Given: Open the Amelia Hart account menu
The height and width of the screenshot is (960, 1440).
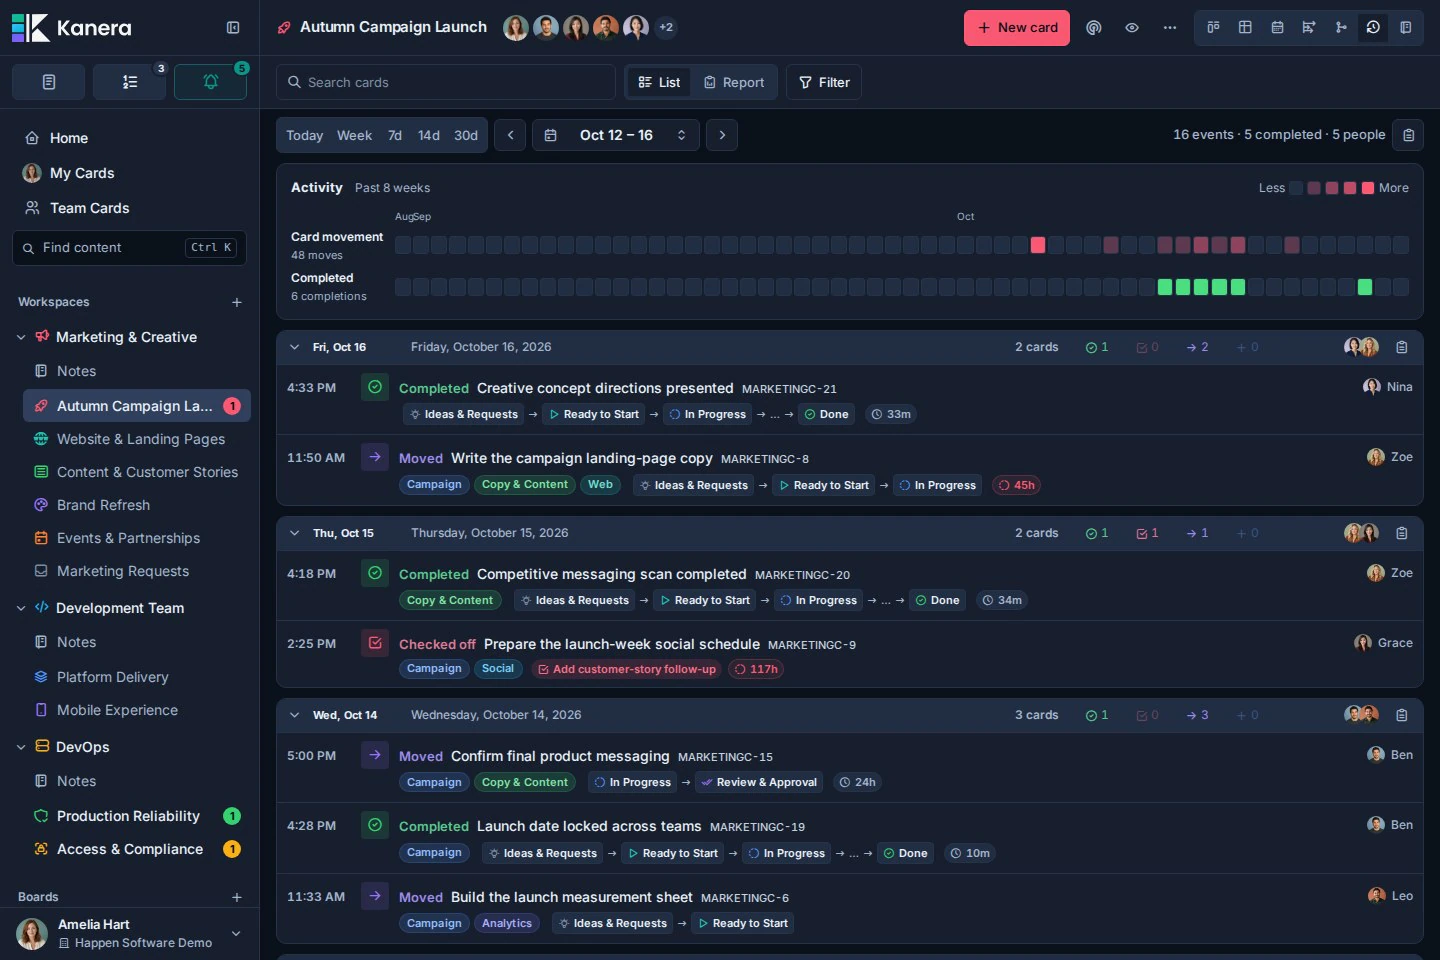Looking at the screenshot, I should [130, 933].
